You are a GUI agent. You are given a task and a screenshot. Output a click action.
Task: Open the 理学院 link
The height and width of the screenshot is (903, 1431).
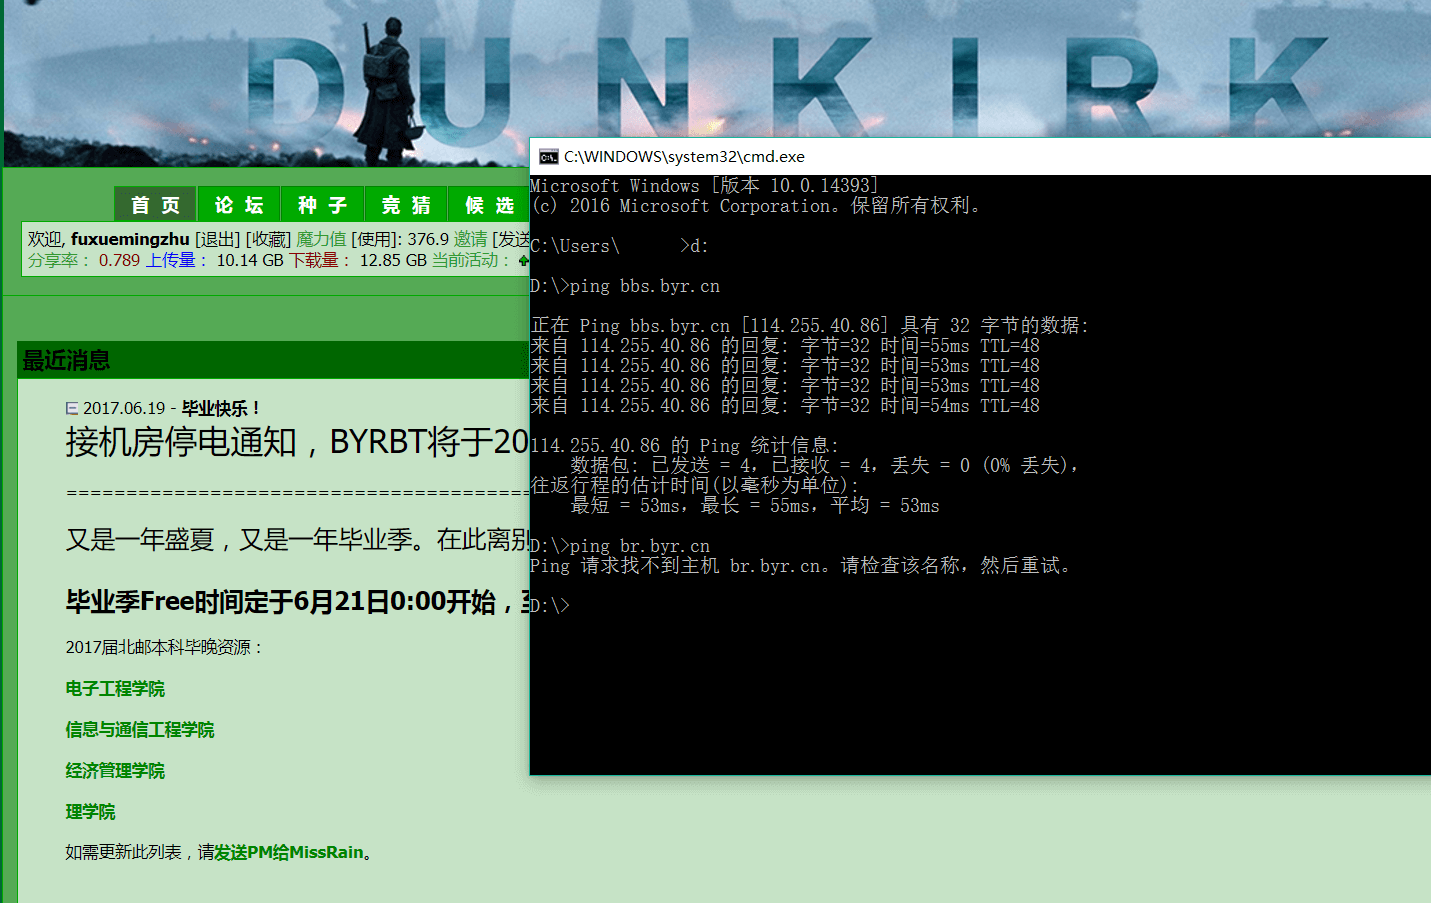(90, 812)
